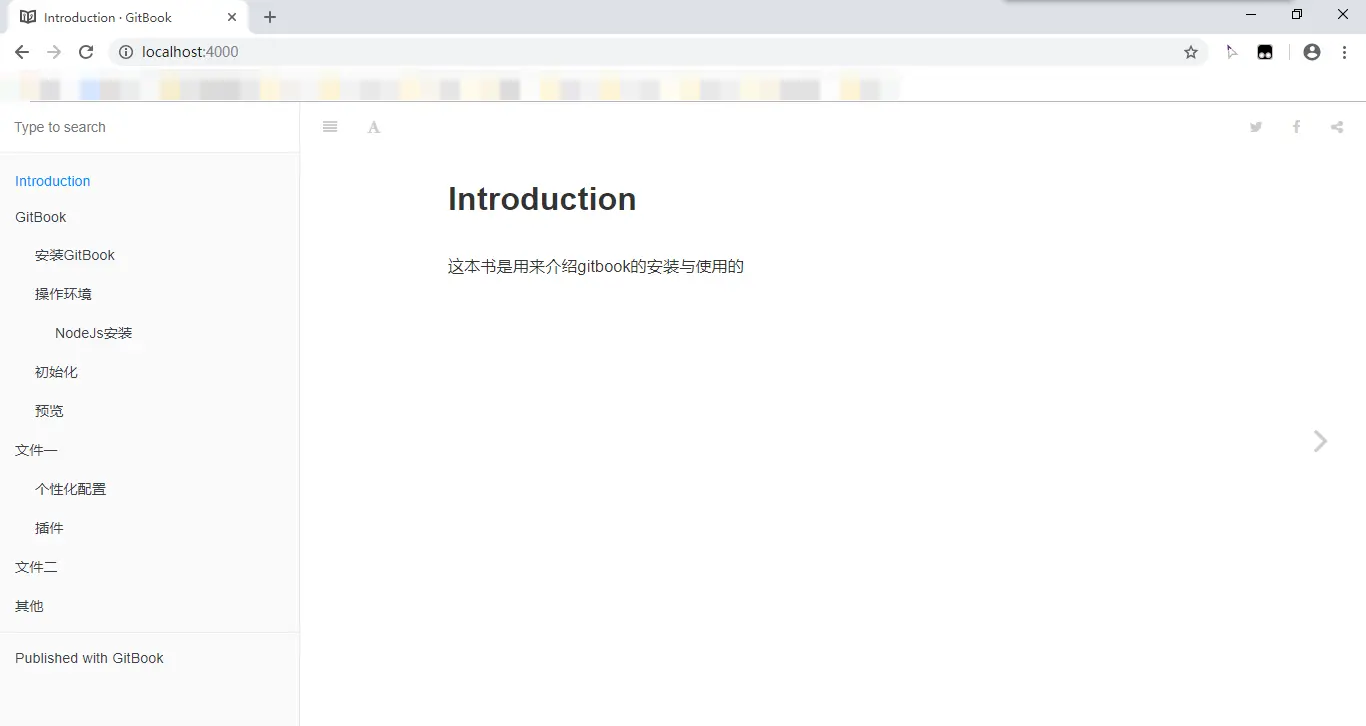
Task: Click the black extension icon in toolbar
Action: click(1265, 52)
